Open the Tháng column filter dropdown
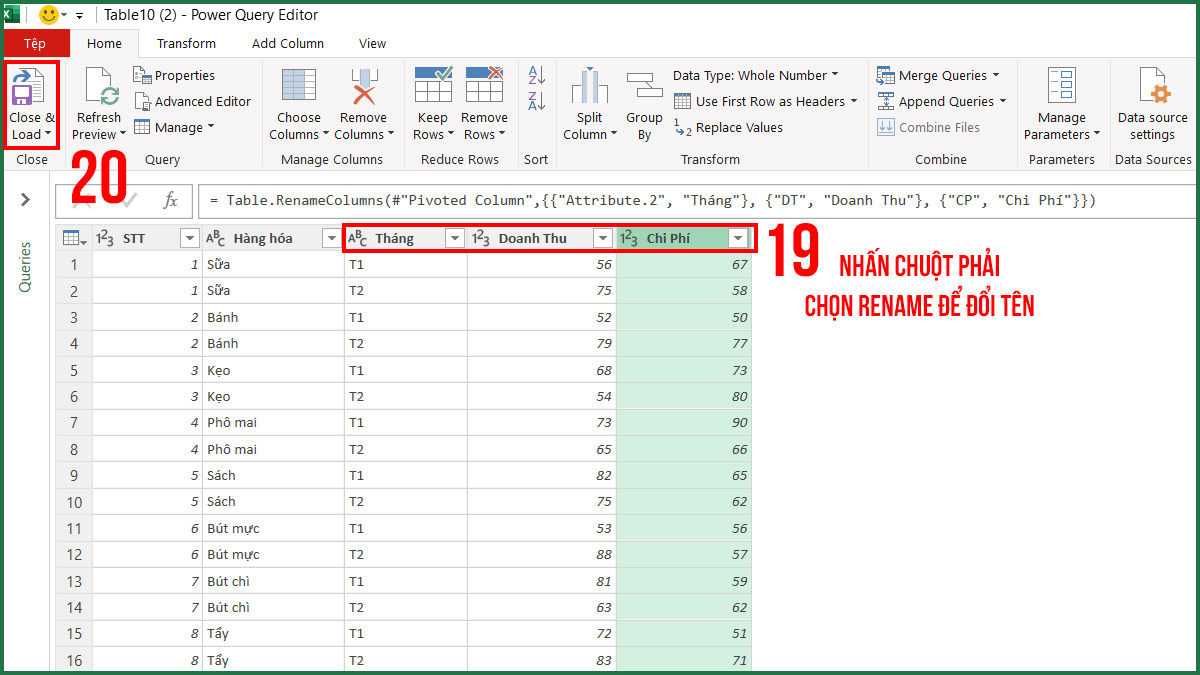Viewport: 1200px width, 675px height. (x=455, y=238)
